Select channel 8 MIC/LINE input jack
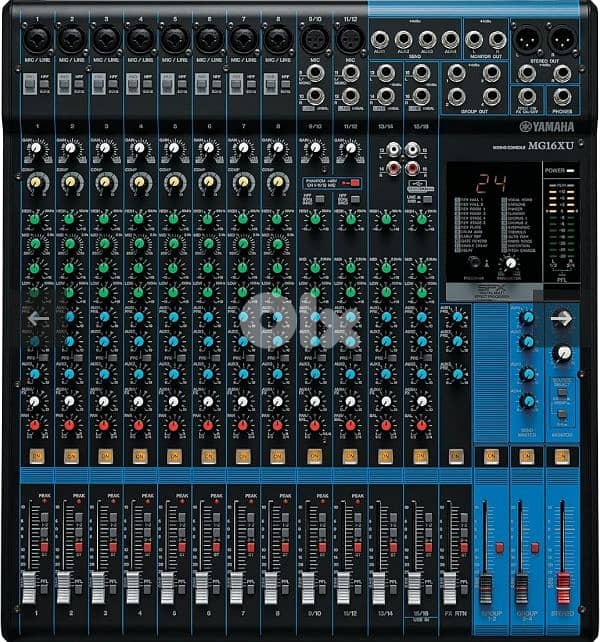The width and height of the screenshot is (600, 642). (x=277, y=40)
